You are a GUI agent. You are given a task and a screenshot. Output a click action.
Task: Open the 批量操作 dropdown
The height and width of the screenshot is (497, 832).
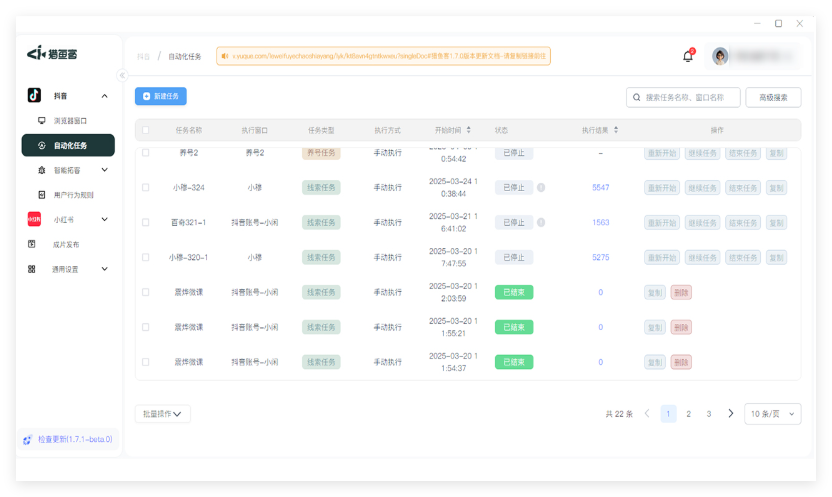[x=162, y=413]
